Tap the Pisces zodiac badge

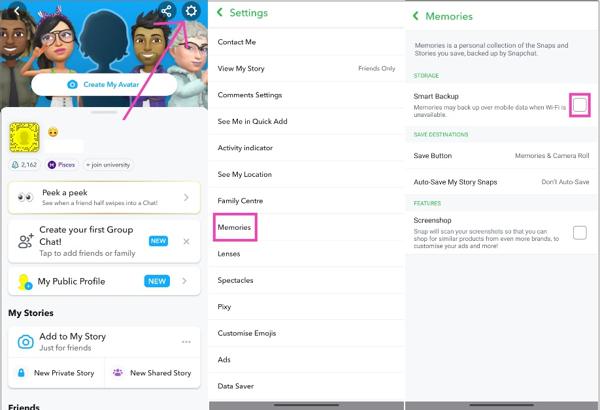pyautogui.click(x=62, y=165)
